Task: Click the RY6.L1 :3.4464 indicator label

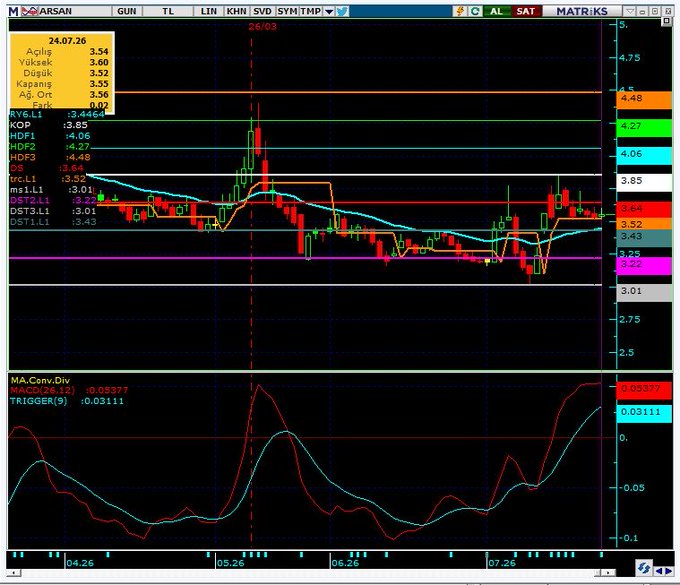Action: coord(57,114)
